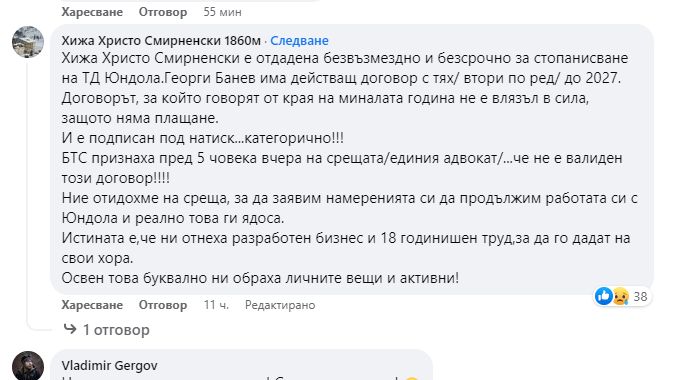This screenshot has width=681, height=380.
Task: Open the Хижа Христо Смирненски 1860м author name
Action: tap(161, 40)
